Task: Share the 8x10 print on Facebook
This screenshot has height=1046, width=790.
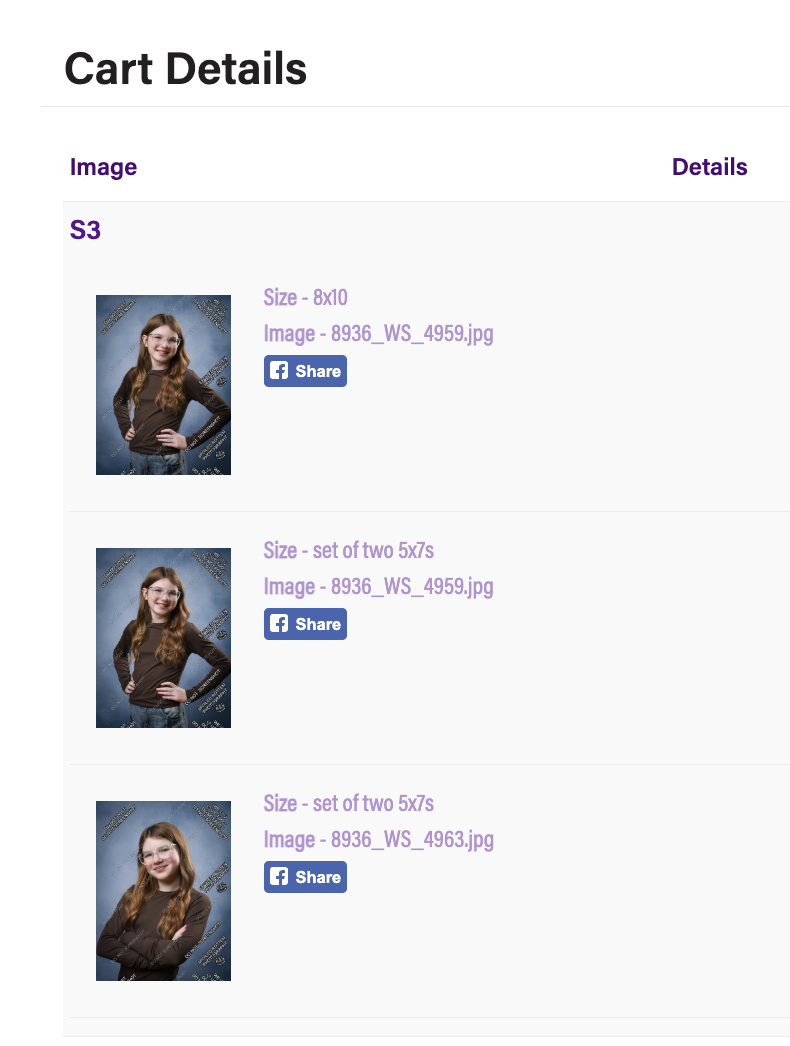Action: click(x=306, y=371)
